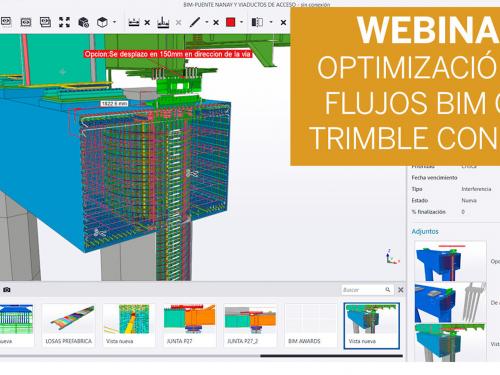Open the dropdown beside the split-panel icon
The height and width of the screenshot is (375, 500).
point(271,22)
